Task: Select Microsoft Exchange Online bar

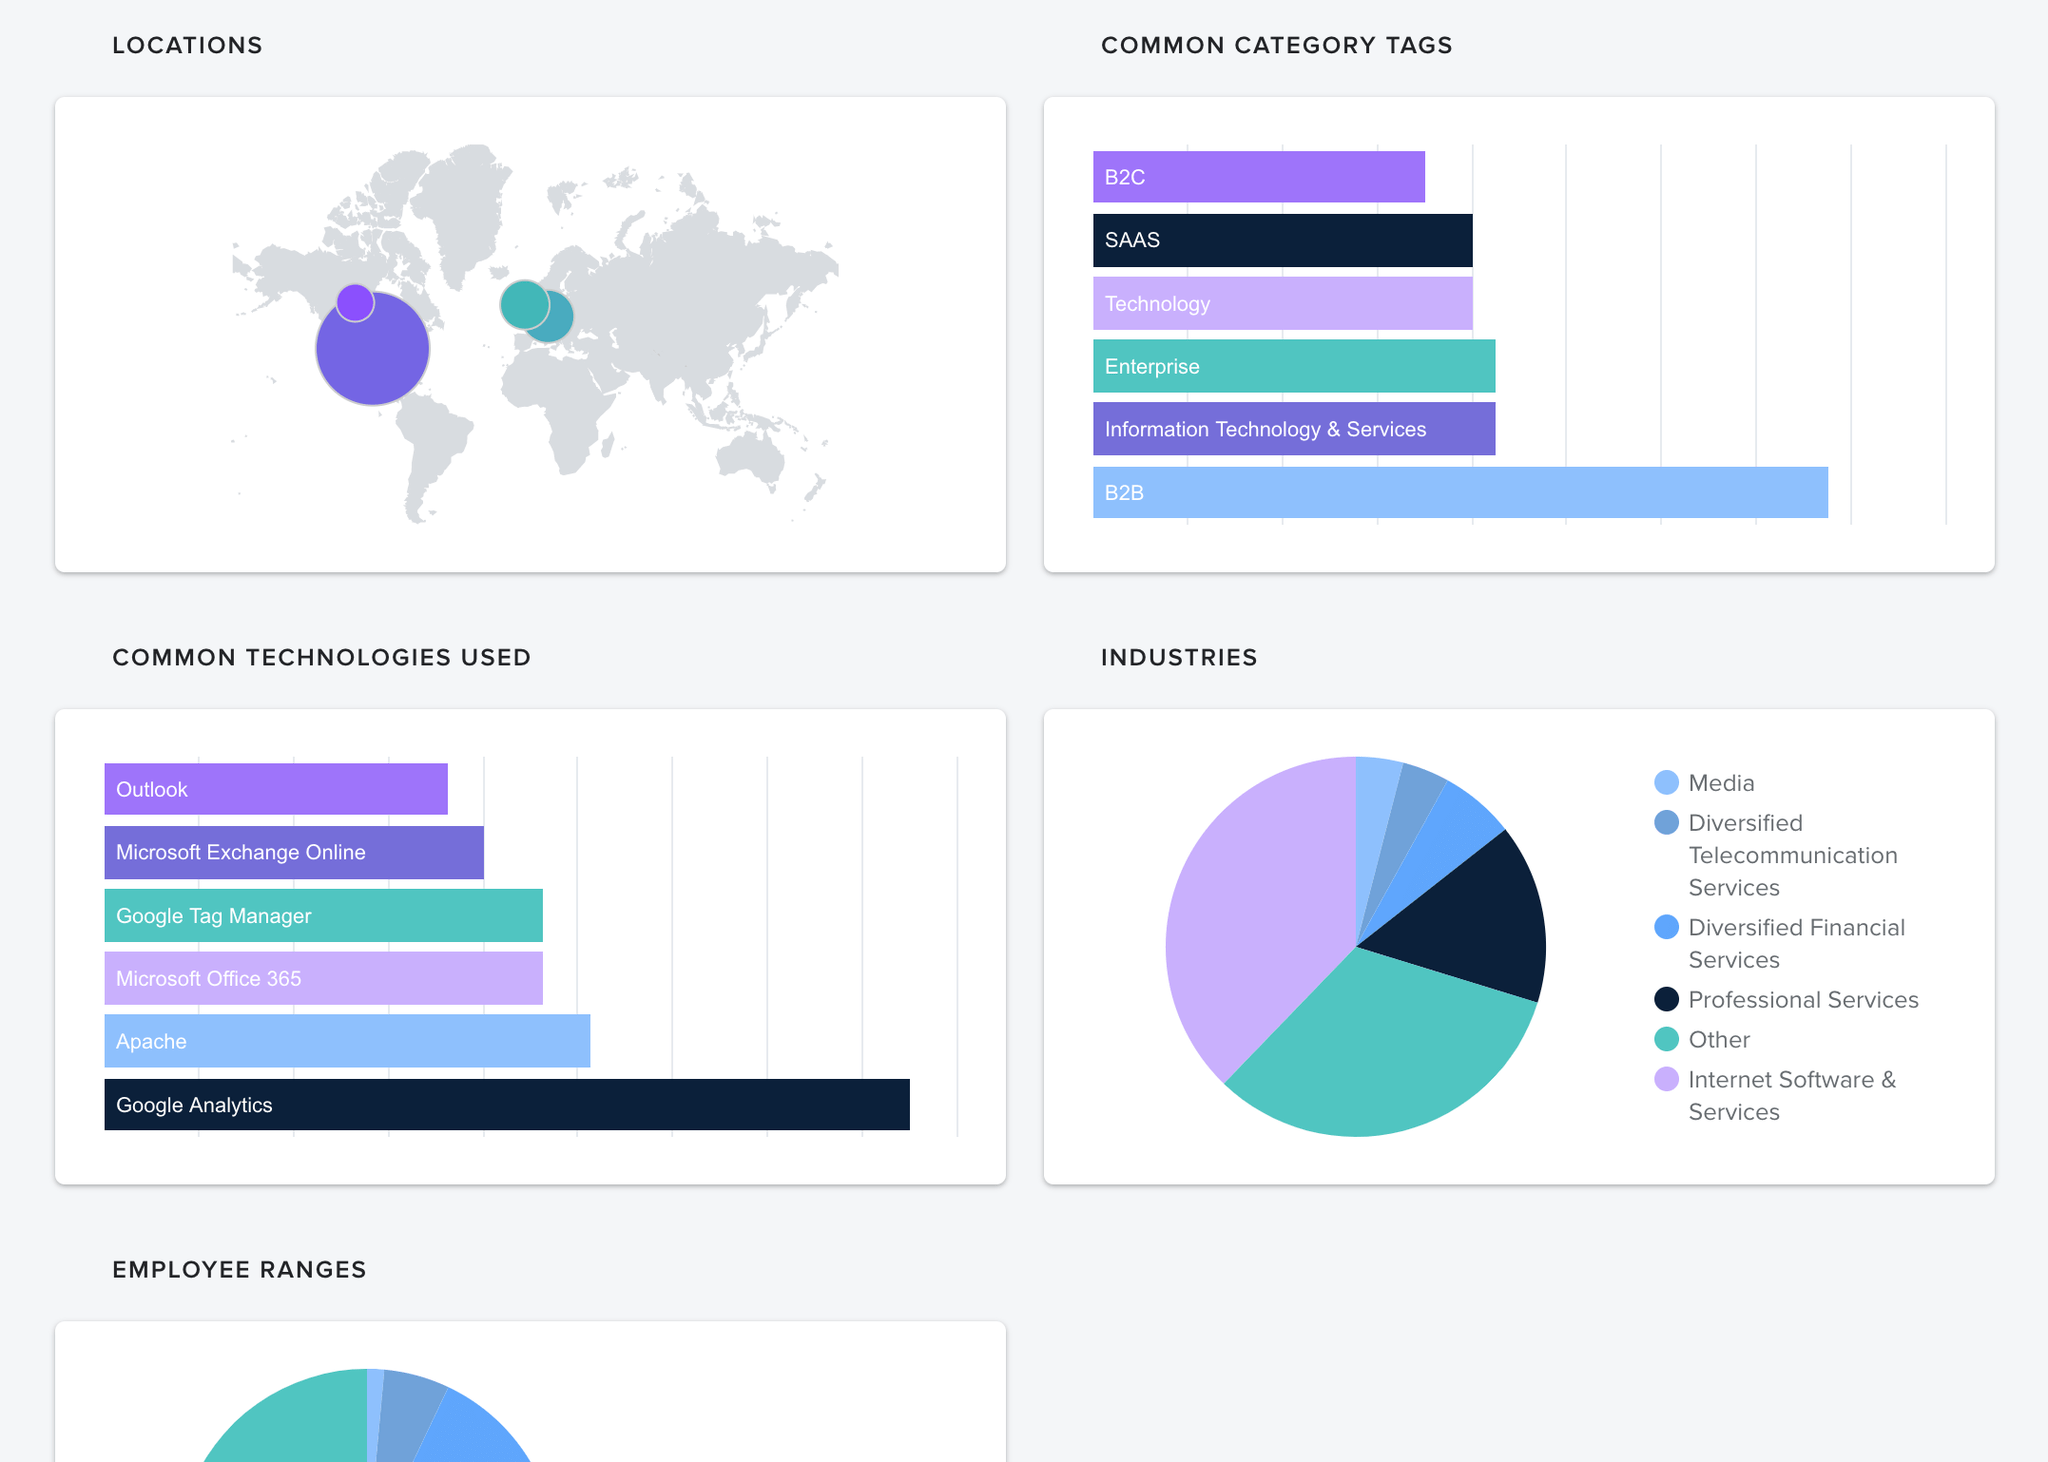Action: (294, 852)
